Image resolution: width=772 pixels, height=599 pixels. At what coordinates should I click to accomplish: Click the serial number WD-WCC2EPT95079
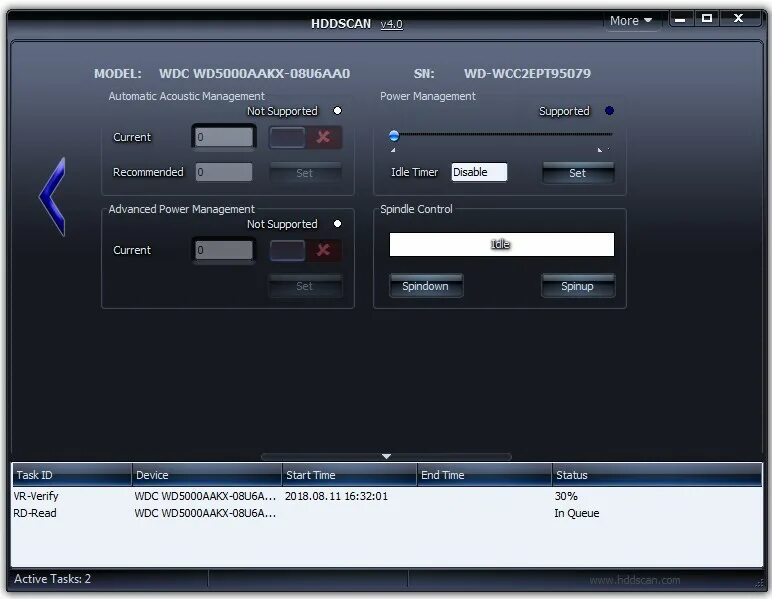click(x=527, y=74)
